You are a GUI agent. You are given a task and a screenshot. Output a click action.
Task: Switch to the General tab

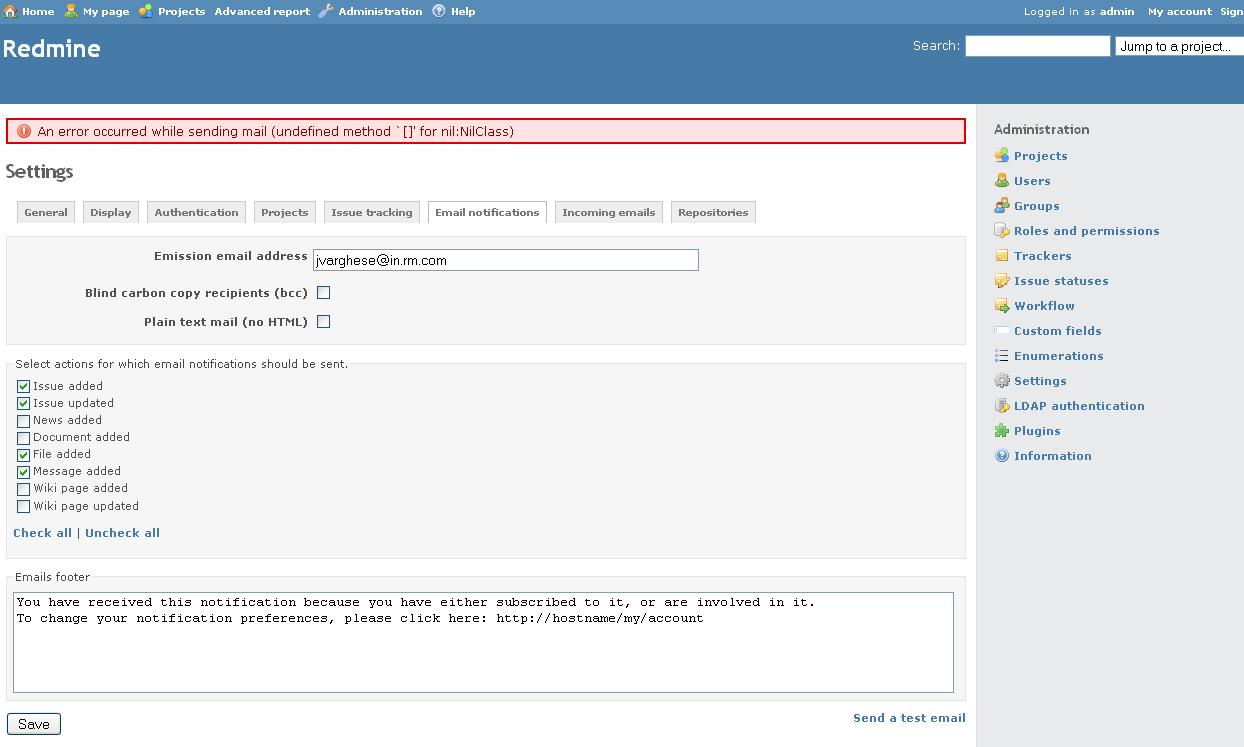point(46,212)
